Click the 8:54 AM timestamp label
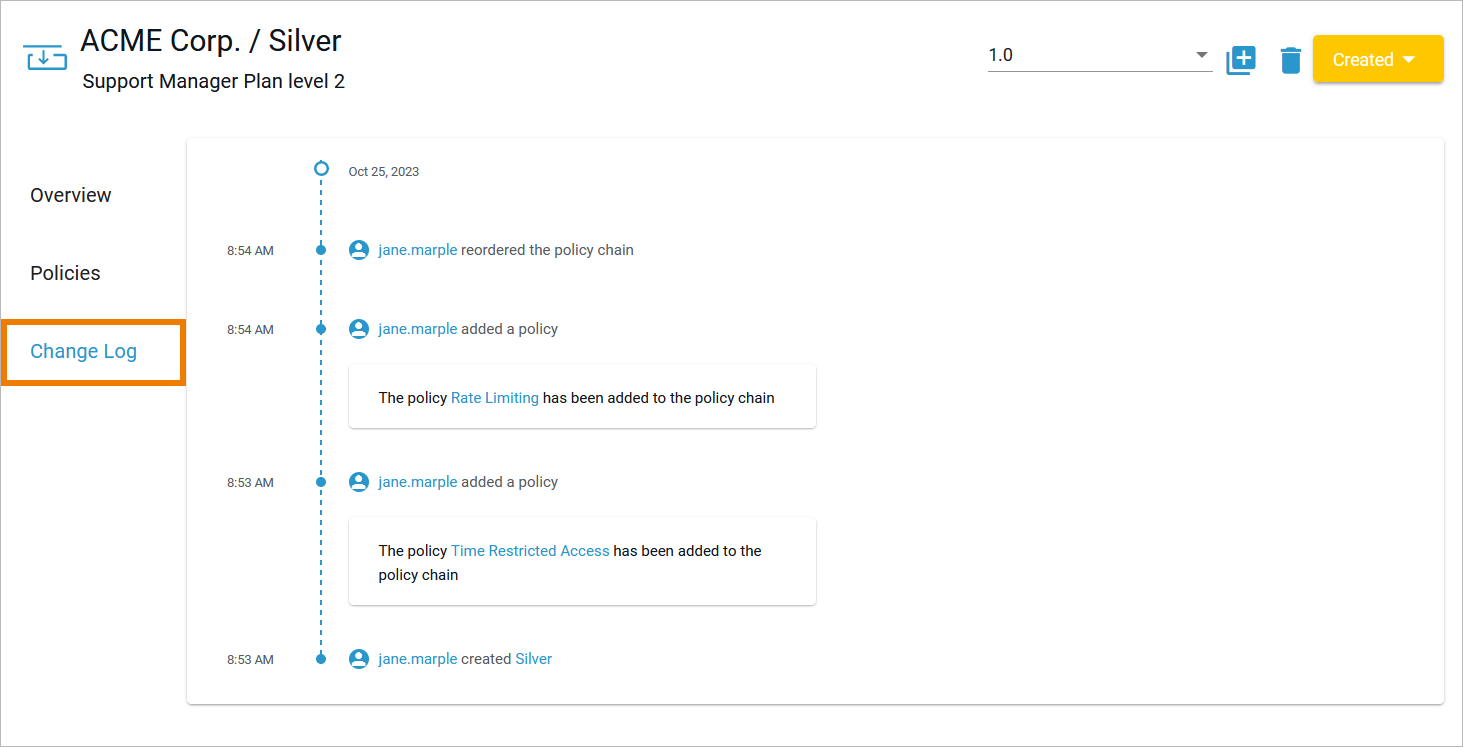 click(x=249, y=249)
